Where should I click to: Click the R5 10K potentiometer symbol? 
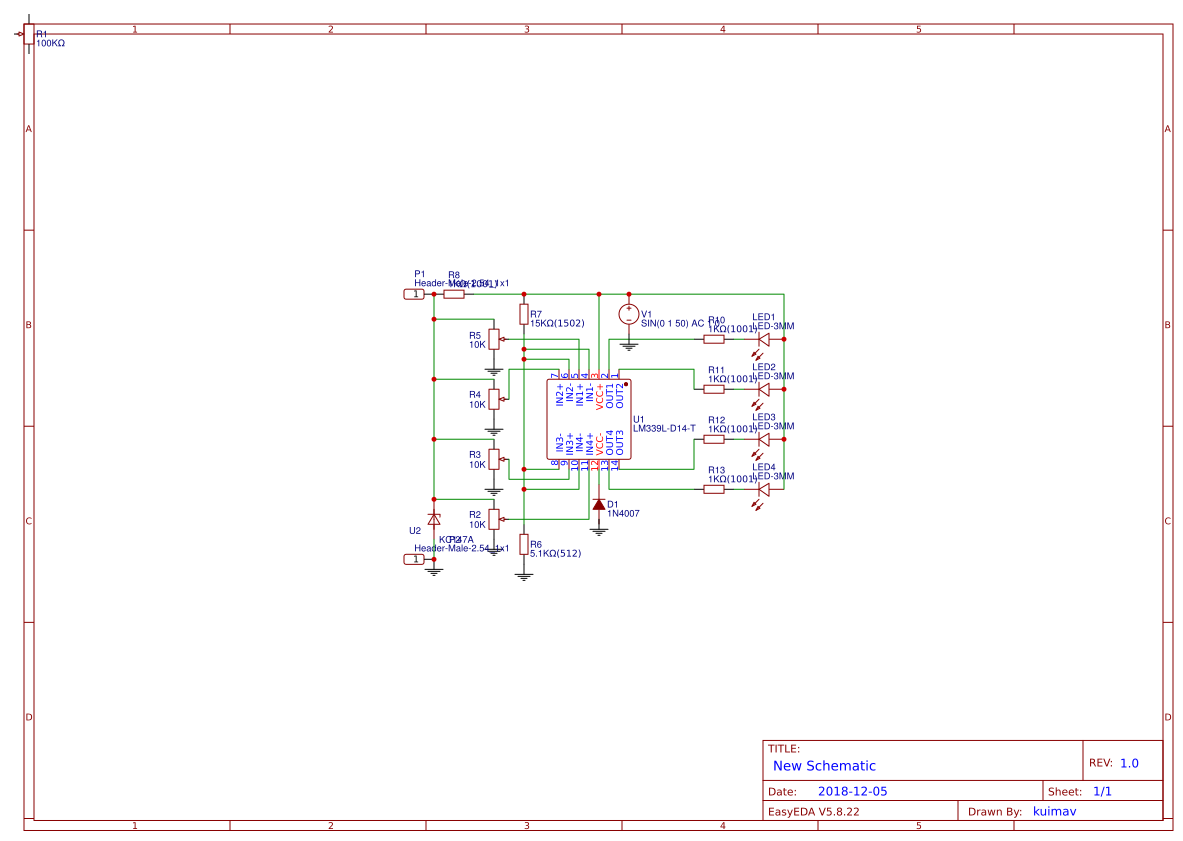point(493,339)
